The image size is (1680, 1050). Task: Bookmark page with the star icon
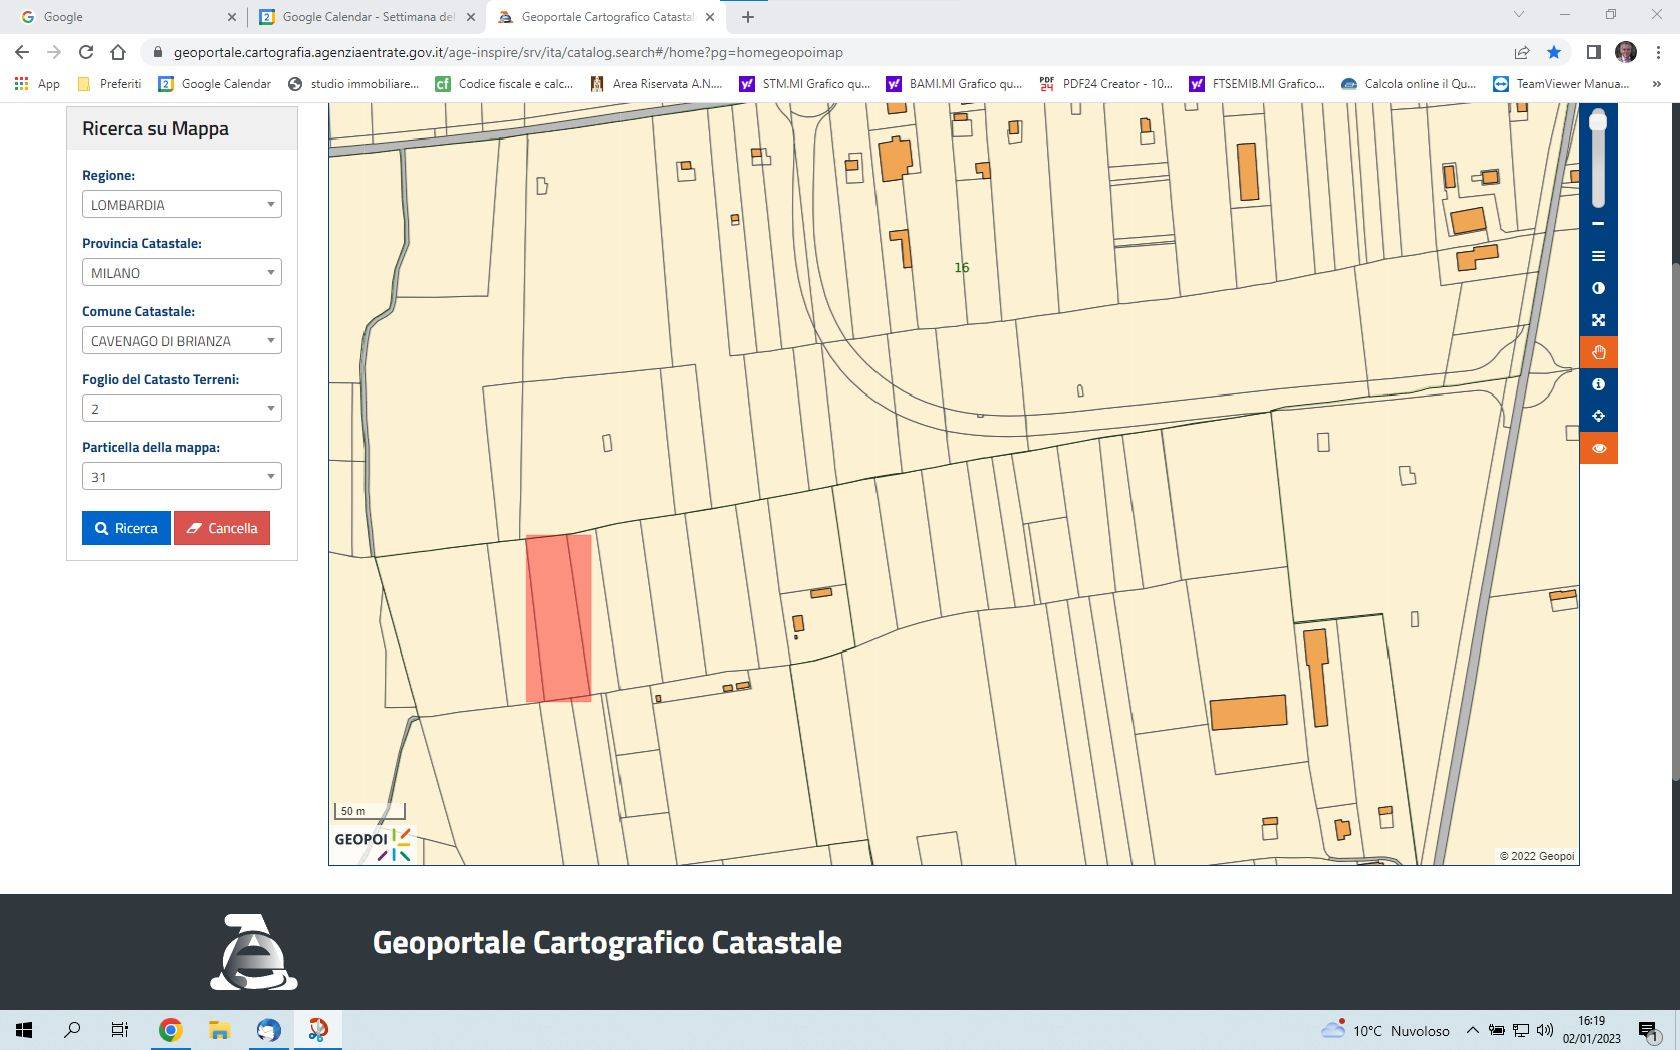tap(1553, 52)
